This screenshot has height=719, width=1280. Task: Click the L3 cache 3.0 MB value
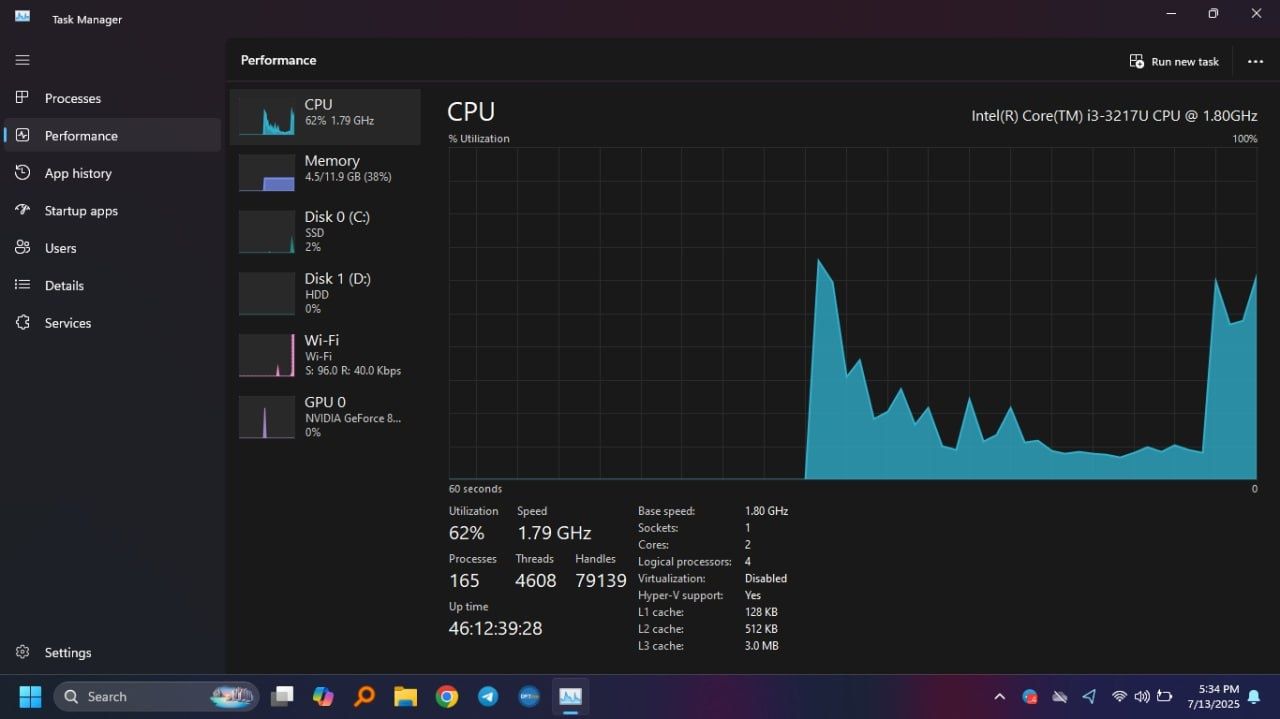[x=762, y=646]
